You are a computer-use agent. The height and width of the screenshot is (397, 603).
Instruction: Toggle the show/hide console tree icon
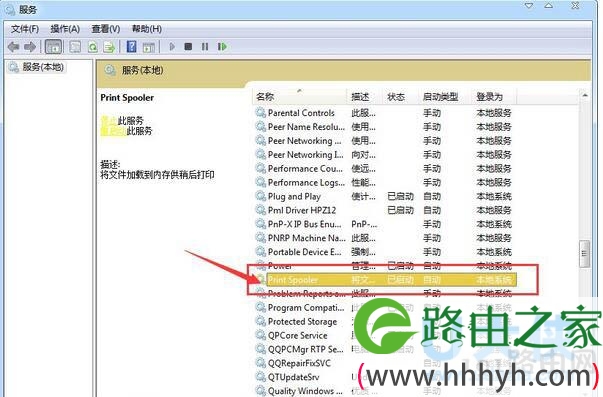pos(53,47)
